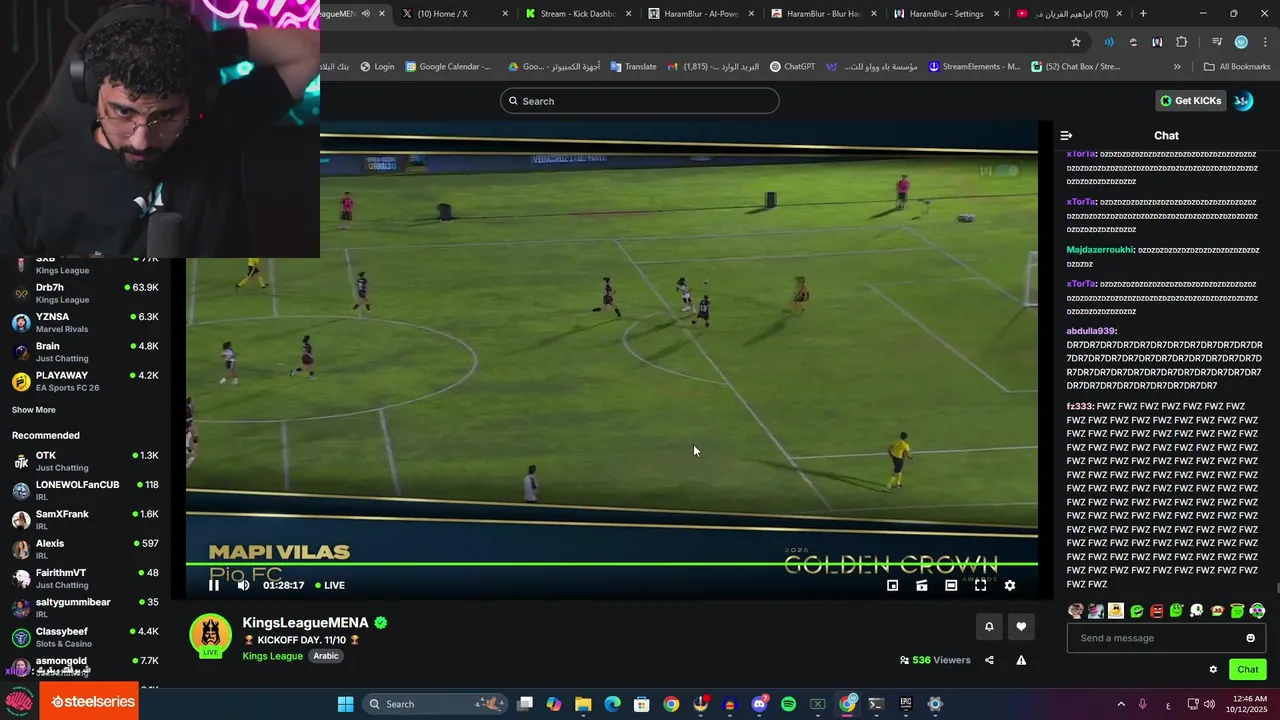Screen dimensions: 1280x720
Task: Open Windows Start menu
Action: [345, 704]
